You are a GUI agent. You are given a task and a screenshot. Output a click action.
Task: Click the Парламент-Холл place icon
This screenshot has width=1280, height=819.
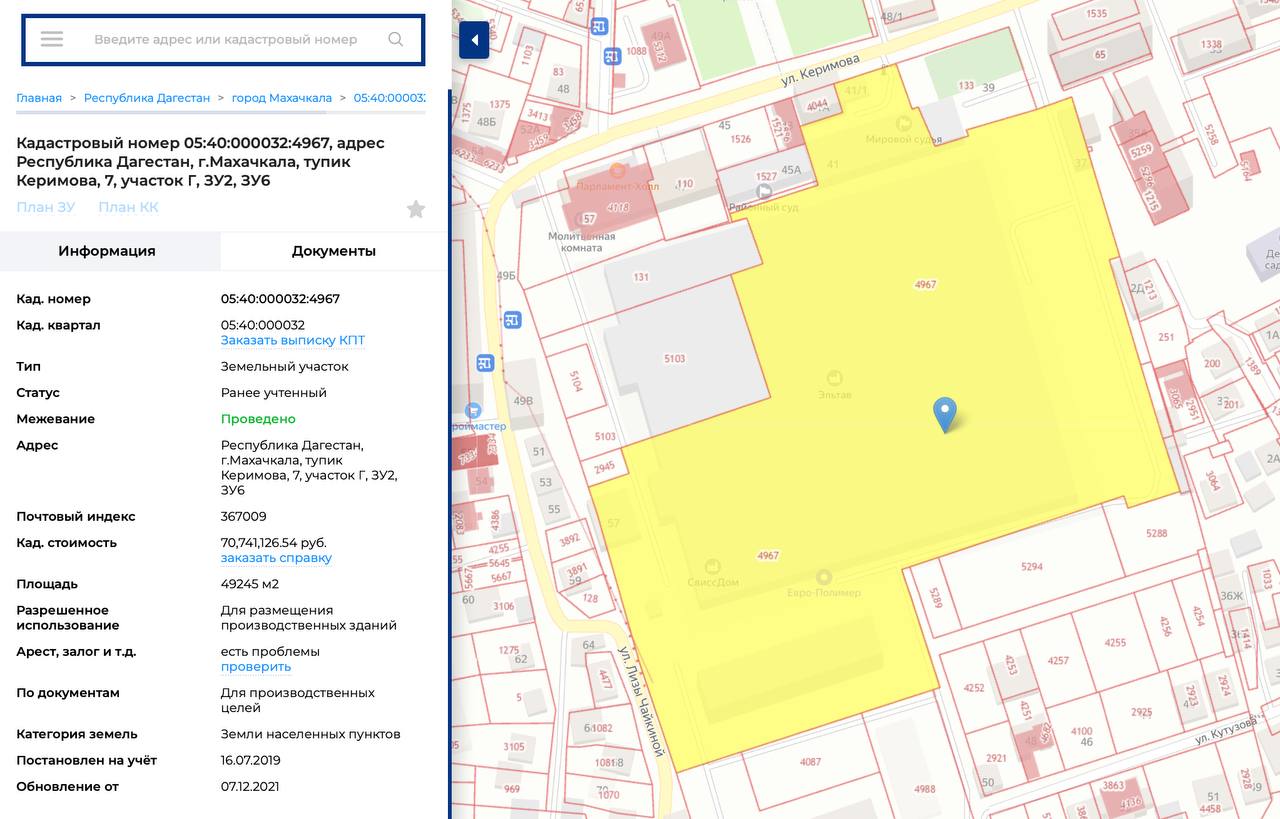pyautogui.click(x=617, y=171)
